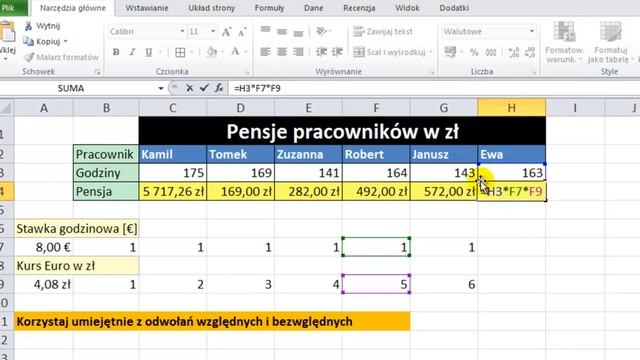Viewport: 640px width, 360px height.
Task: Expand the underline style dropdown arrow
Action: click(160, 52)
